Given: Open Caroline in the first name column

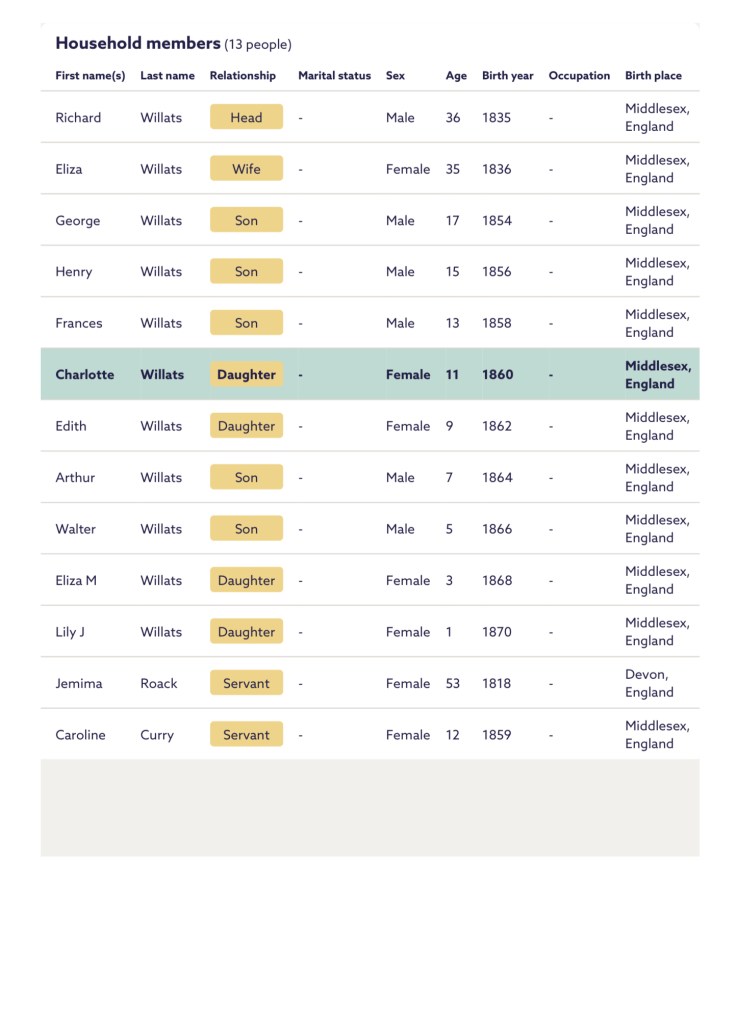Looking at the screenshot, I should 80,735.
